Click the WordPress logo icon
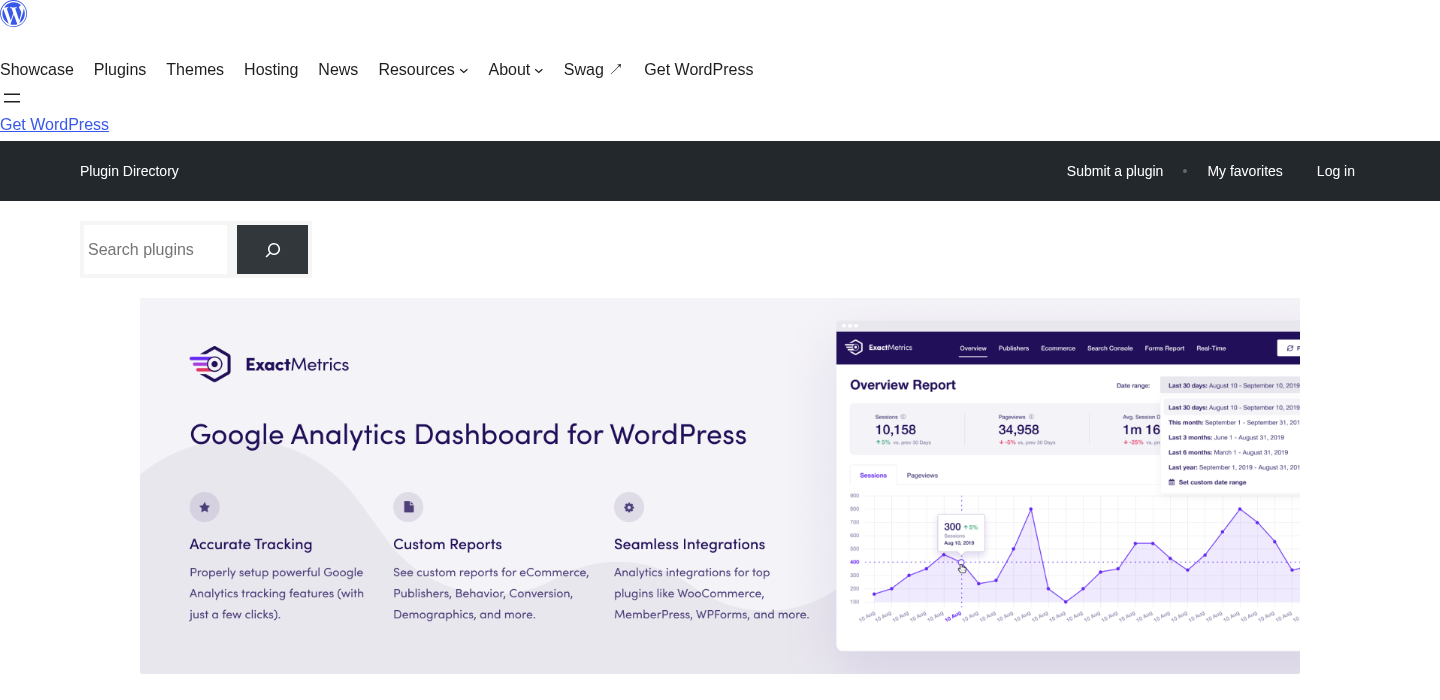The height and width of the screenshot is (700, 1440). pos(13,13)
